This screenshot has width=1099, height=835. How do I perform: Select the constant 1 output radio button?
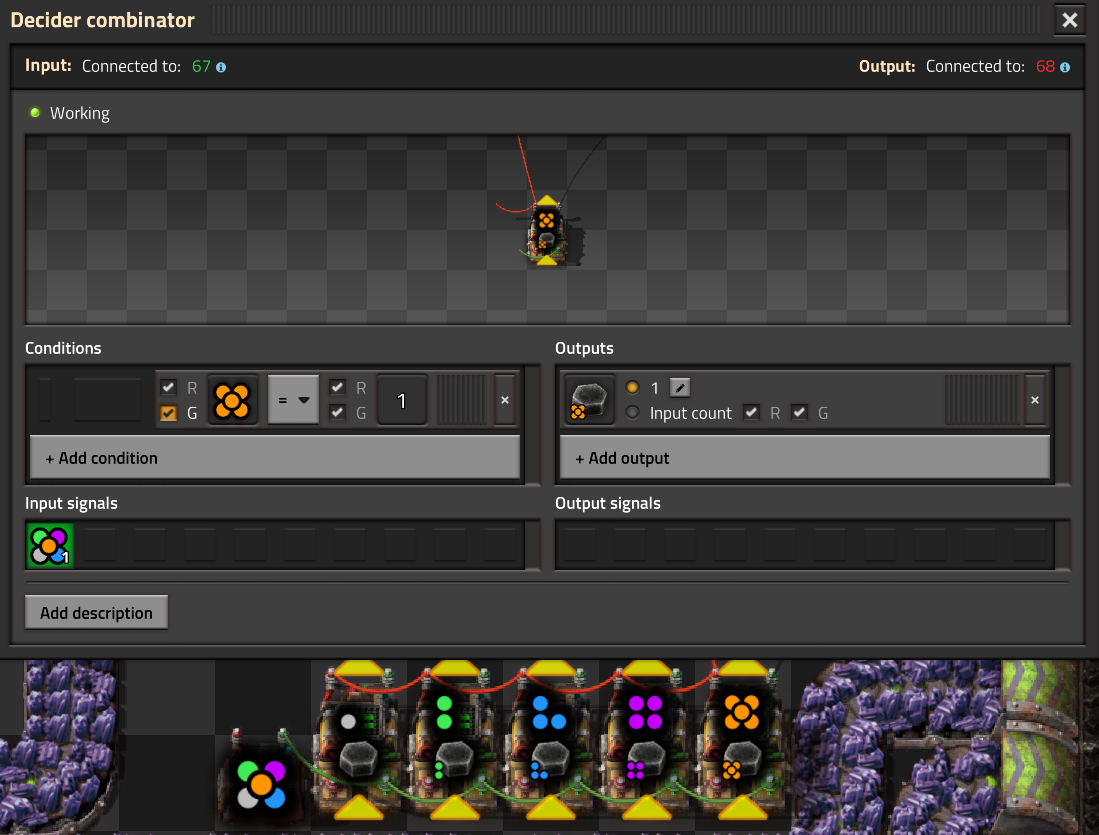pyautogui.click(x=633, y=387)
